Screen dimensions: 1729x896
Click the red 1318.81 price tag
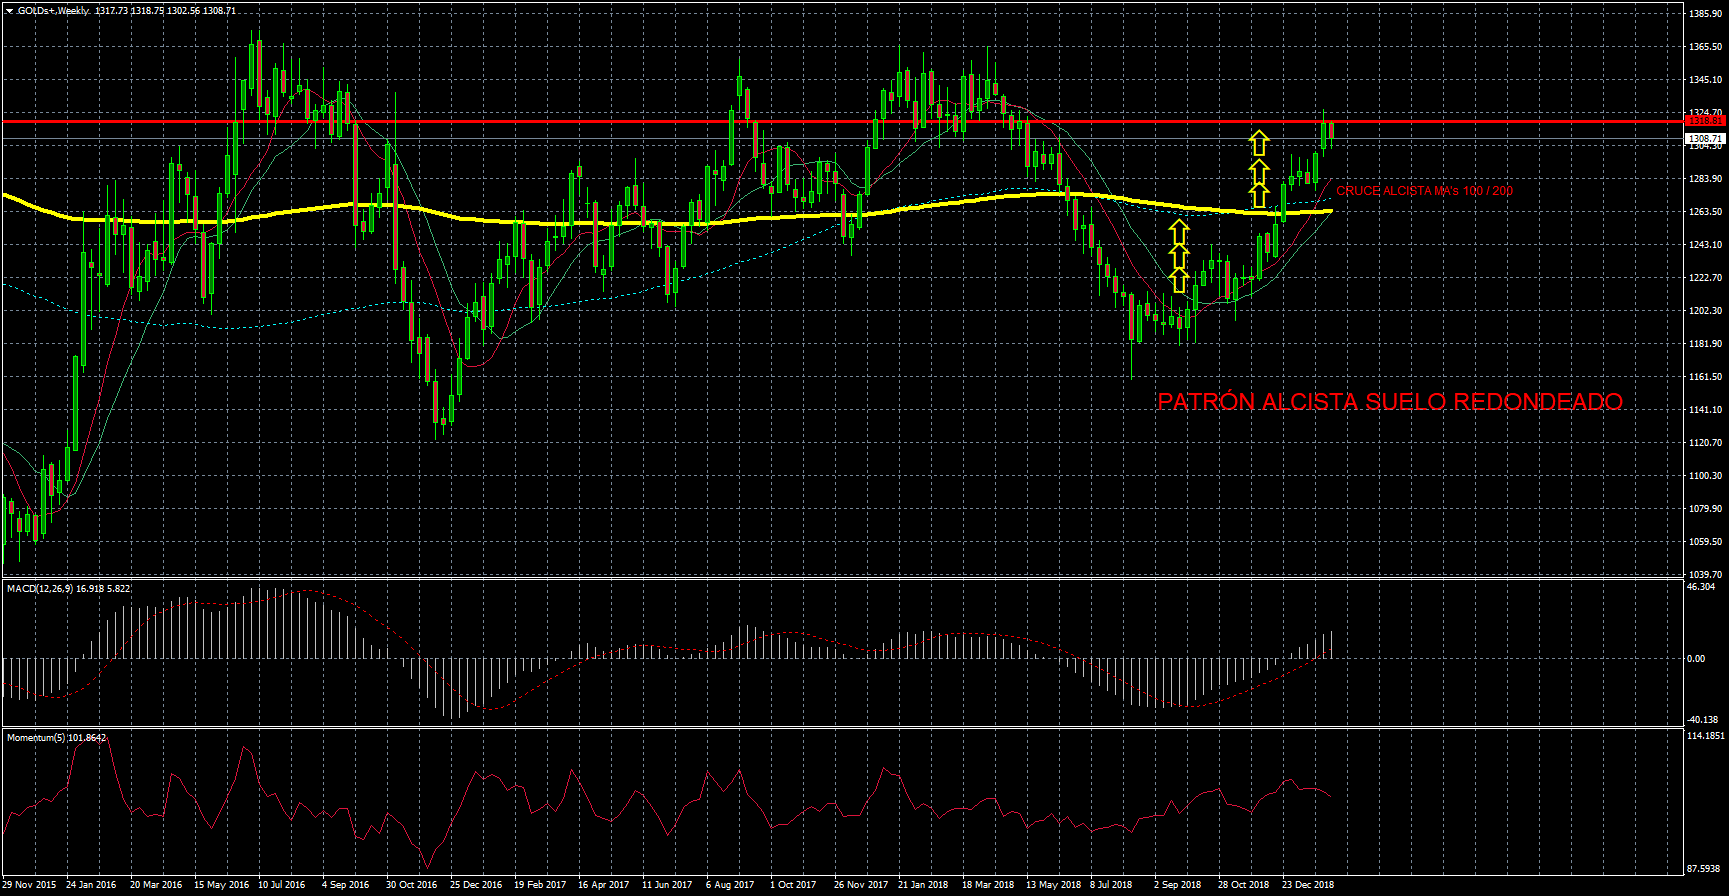coord(1703,121)
